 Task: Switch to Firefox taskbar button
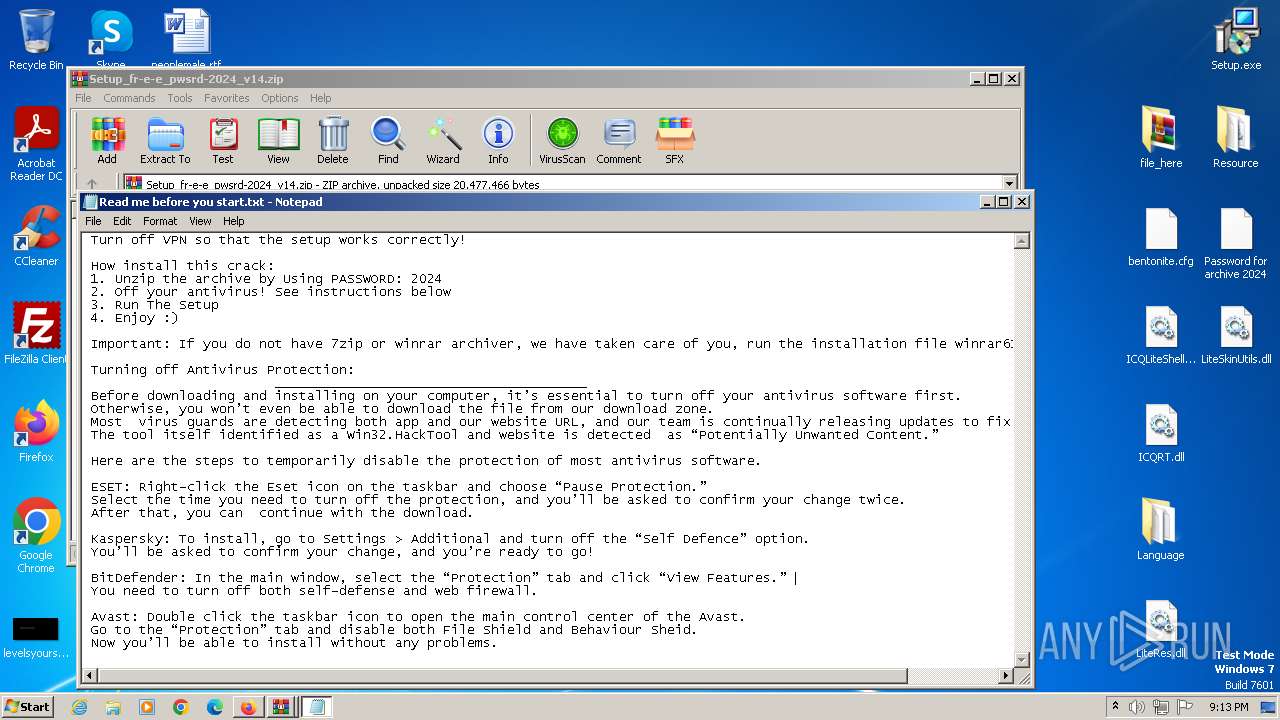coord(248,707)
